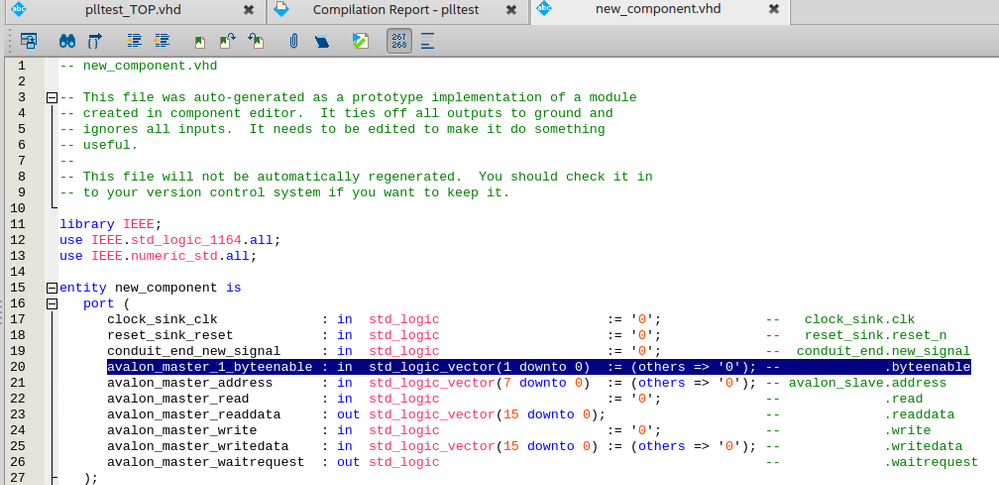This screenshot has height=485, width=999.
Task: Click the paperclip Insert File icon
Action: point(293,41)
